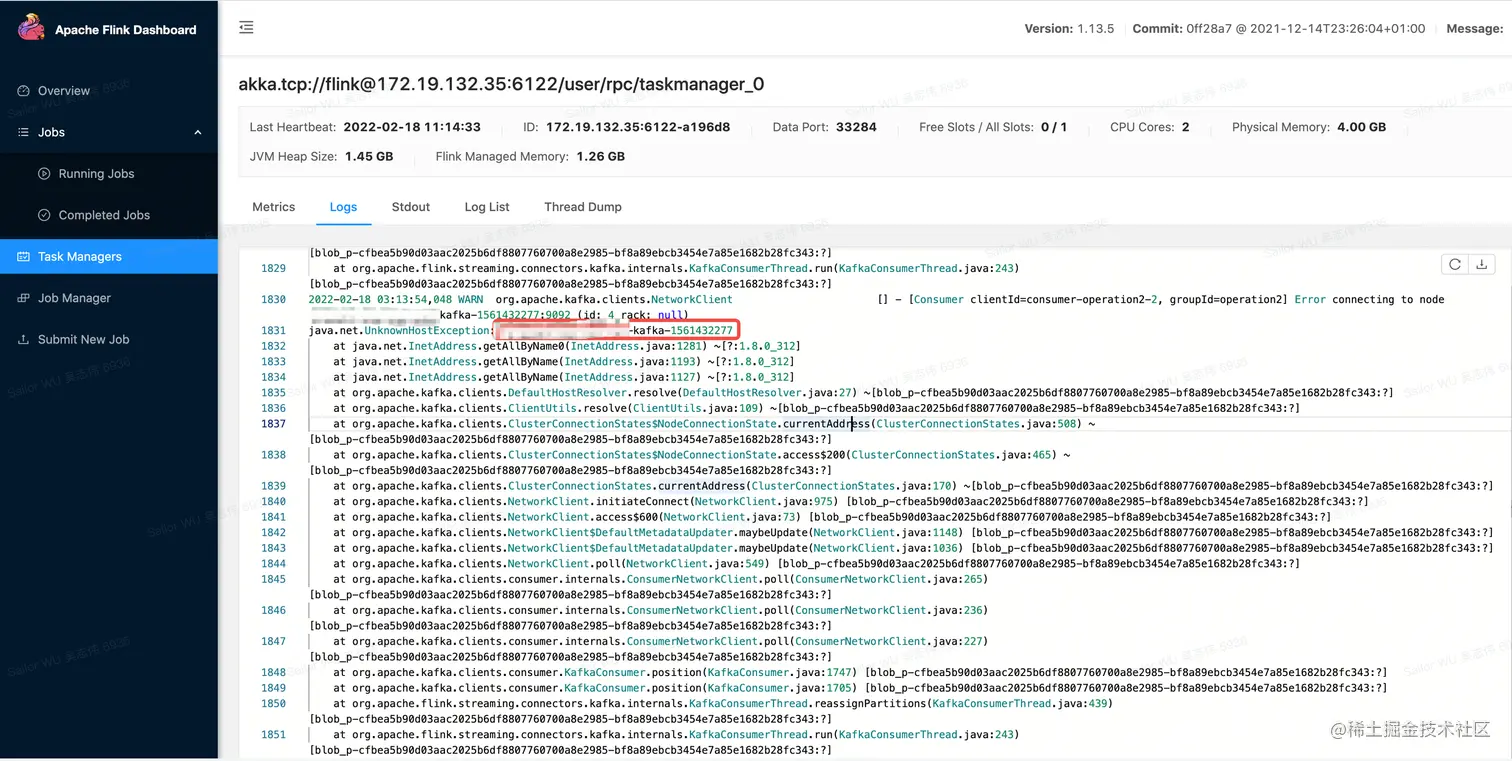This screenshot has width=1512, height=761.
Task: Open the Completed Jobs page
Action: (x=104, y=215)
